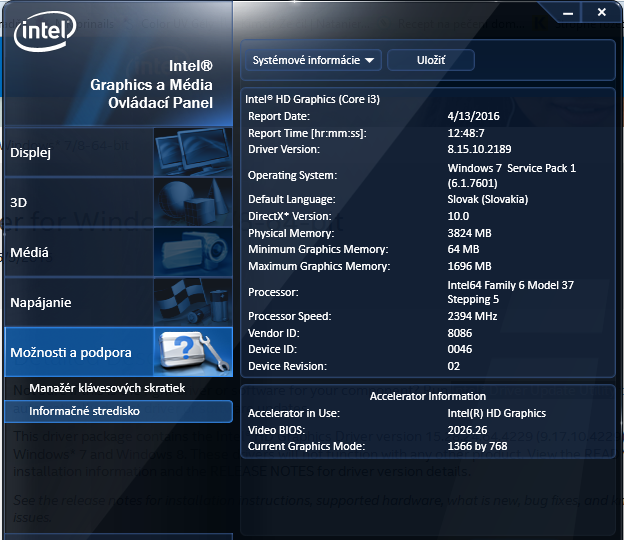Click the Maximum Graphics Memory label
Screen dimensions: 624x540
point(319,266)
